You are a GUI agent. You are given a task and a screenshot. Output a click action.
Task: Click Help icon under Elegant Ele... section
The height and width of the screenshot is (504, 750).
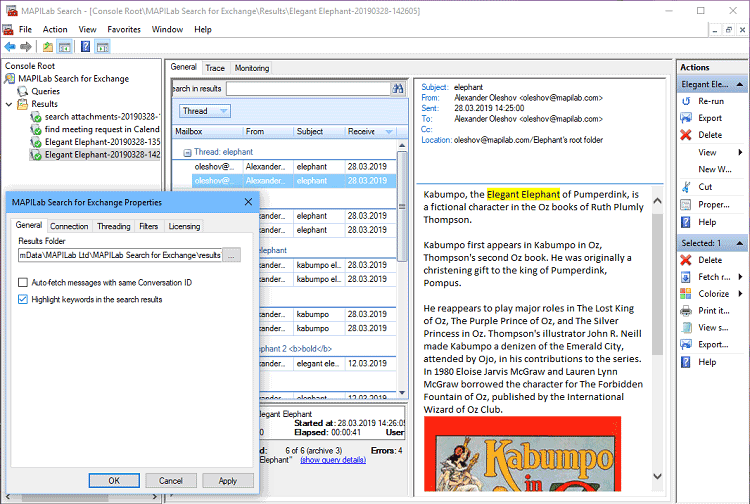[x=686, y=222]
